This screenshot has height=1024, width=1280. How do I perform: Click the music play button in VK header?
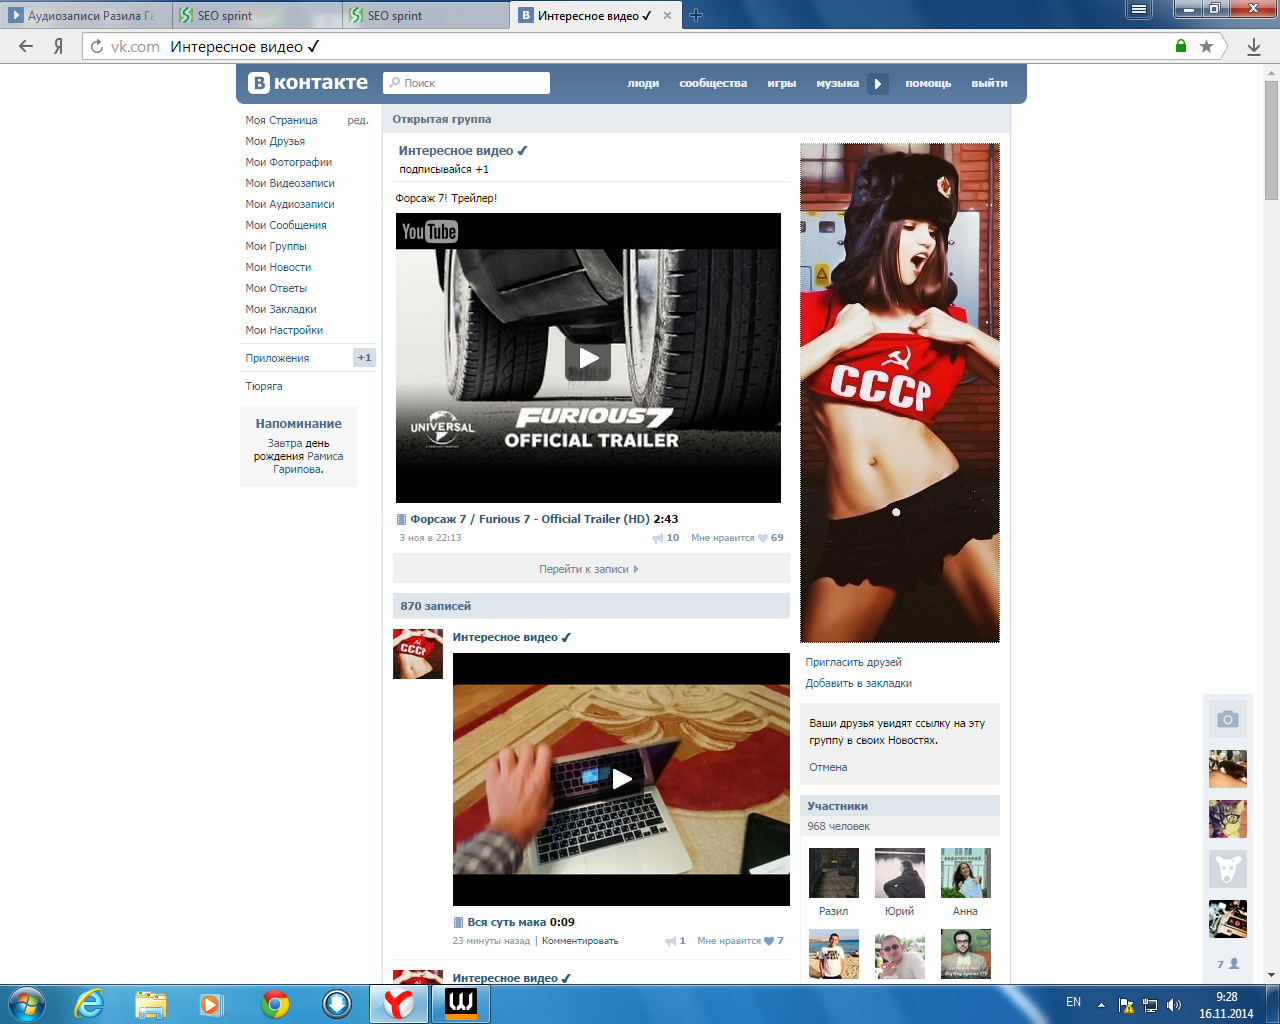877,84
